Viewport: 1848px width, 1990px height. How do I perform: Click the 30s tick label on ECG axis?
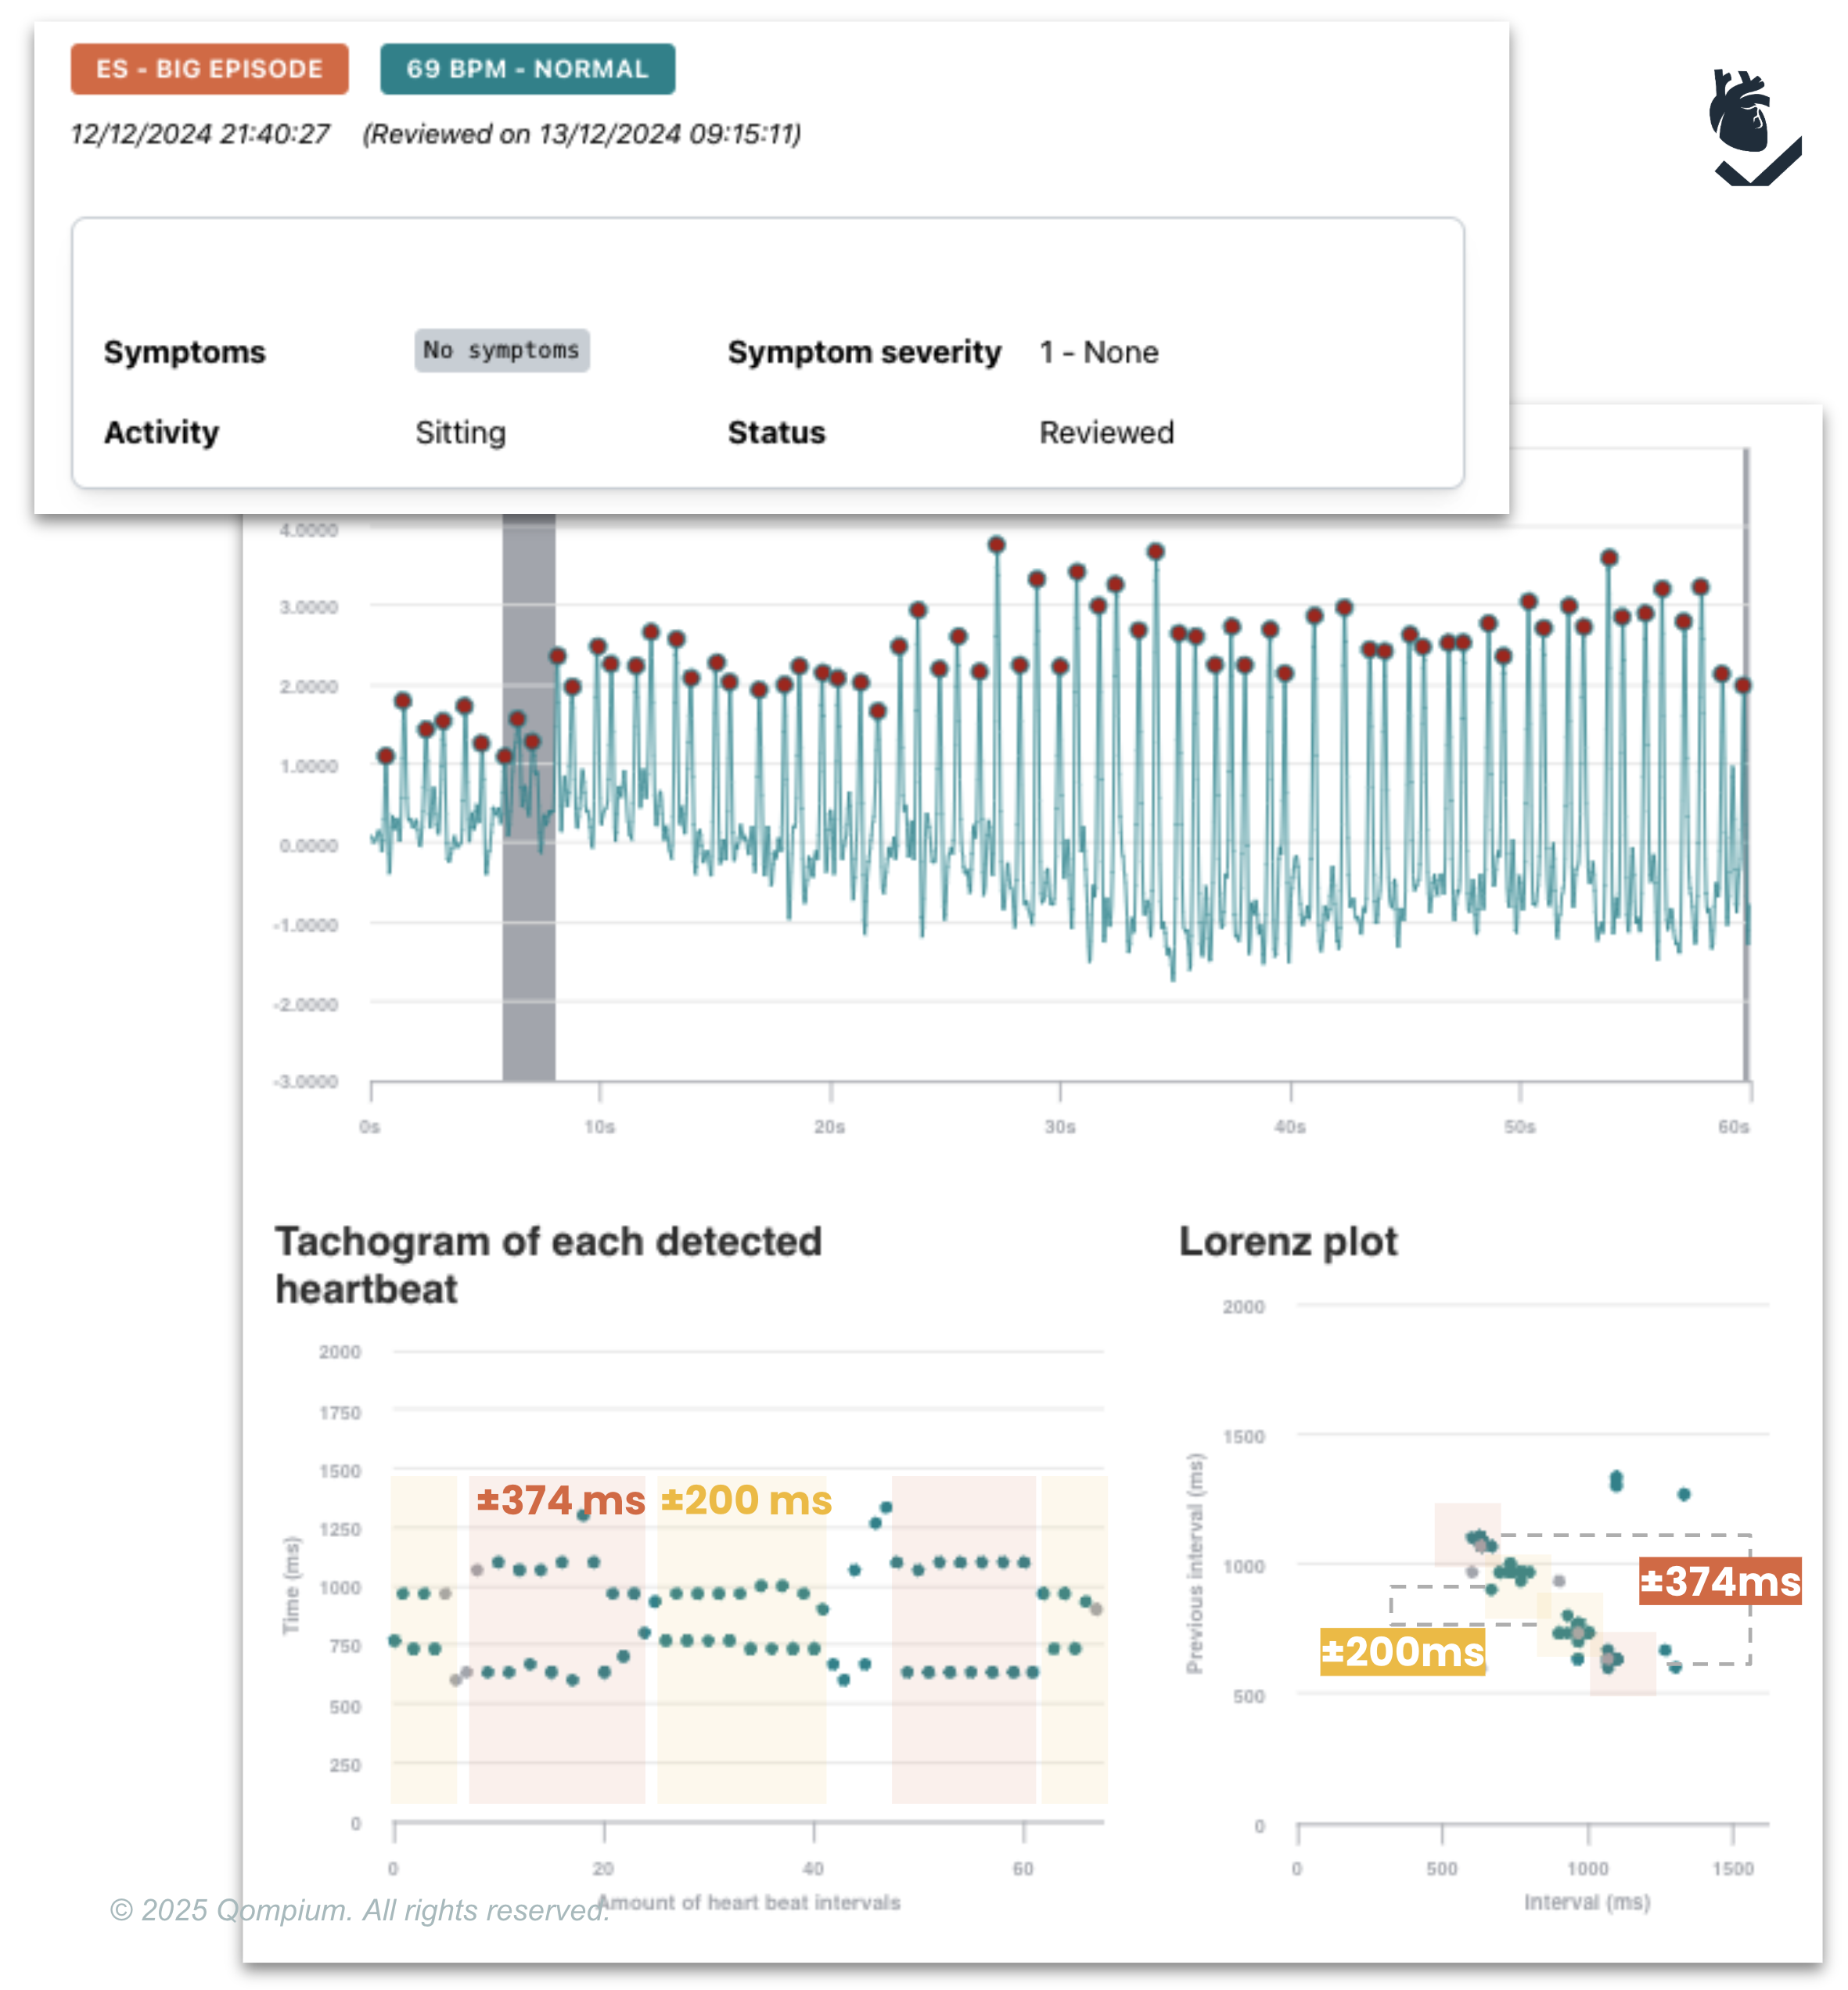pyautogui.click(x=1059, y=1127)
